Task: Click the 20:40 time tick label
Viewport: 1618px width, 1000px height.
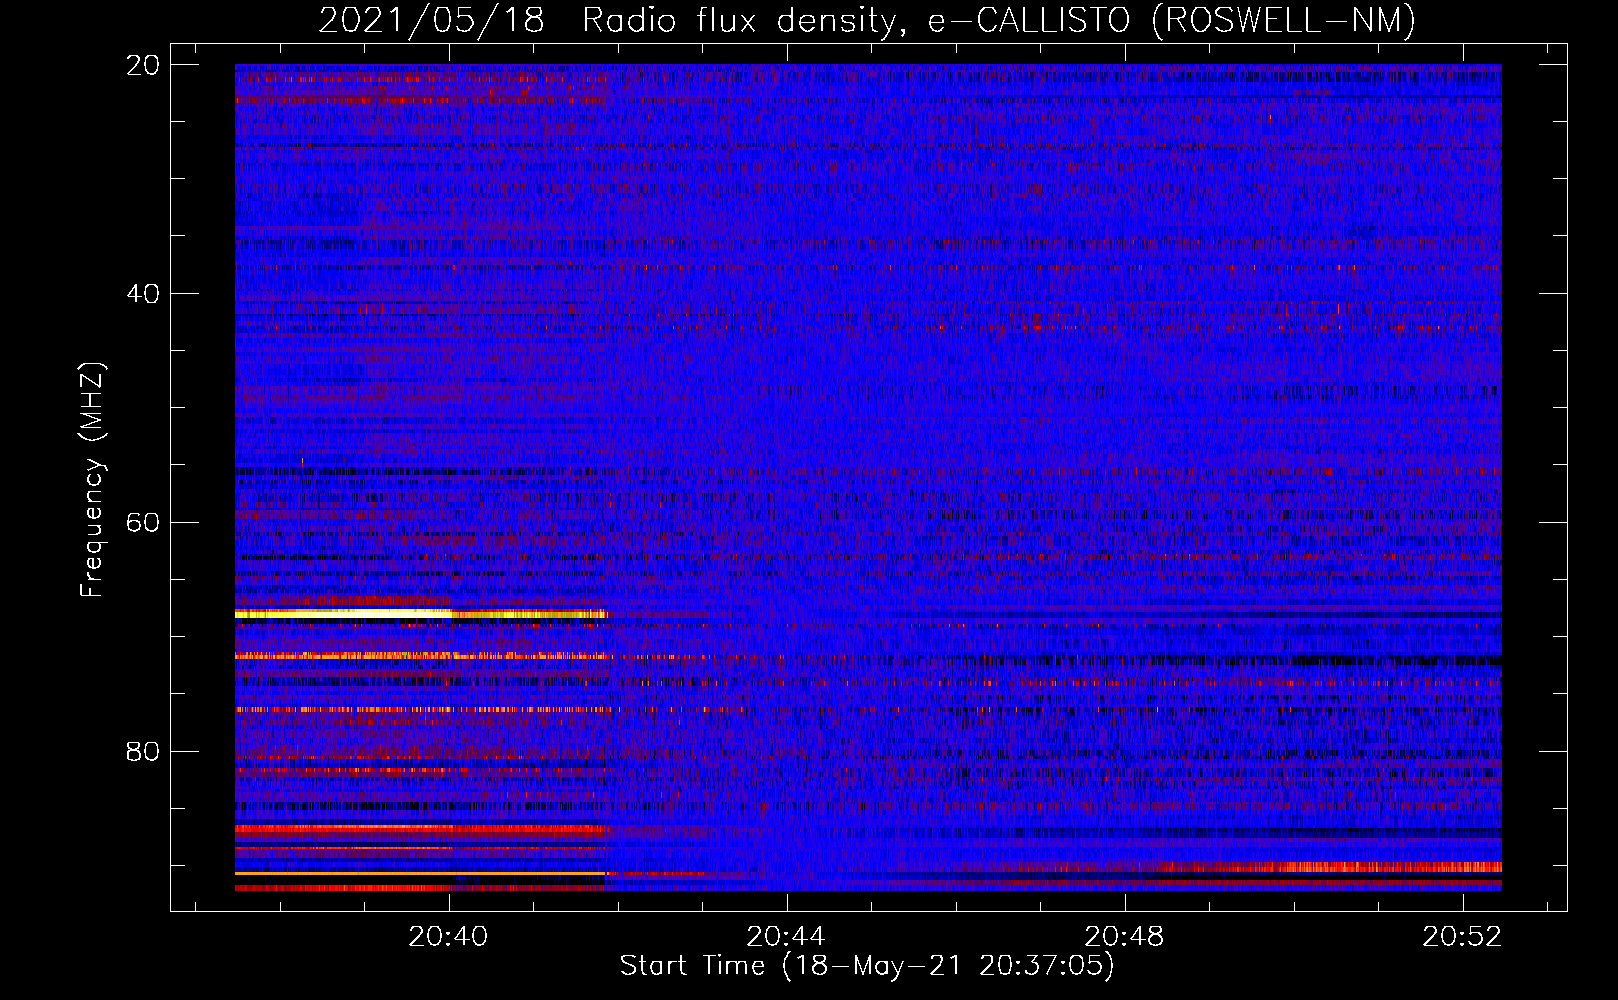Action: [448, 936]
